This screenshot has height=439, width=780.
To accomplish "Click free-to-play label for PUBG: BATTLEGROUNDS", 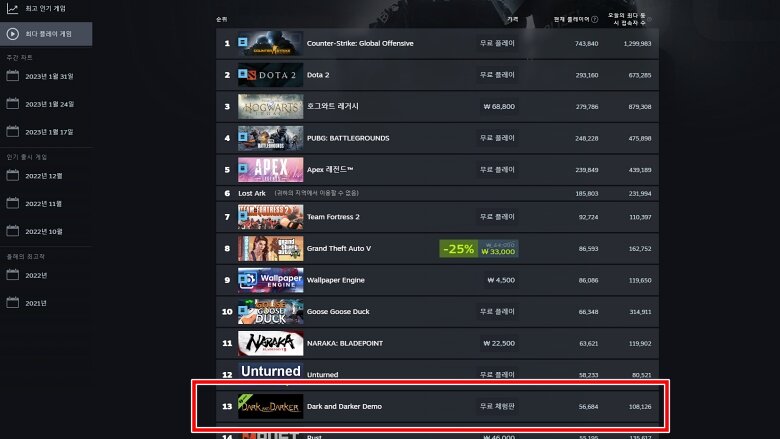I will [497, 138].
